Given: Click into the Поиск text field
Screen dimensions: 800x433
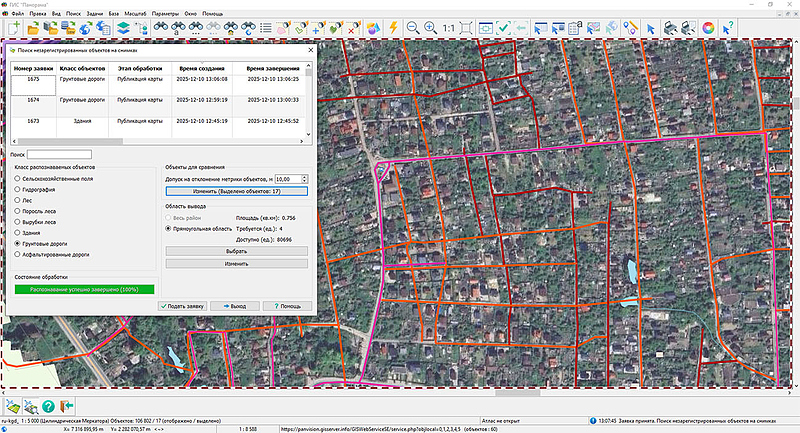Looking at the screenshot, I should (x=58, y=154).
